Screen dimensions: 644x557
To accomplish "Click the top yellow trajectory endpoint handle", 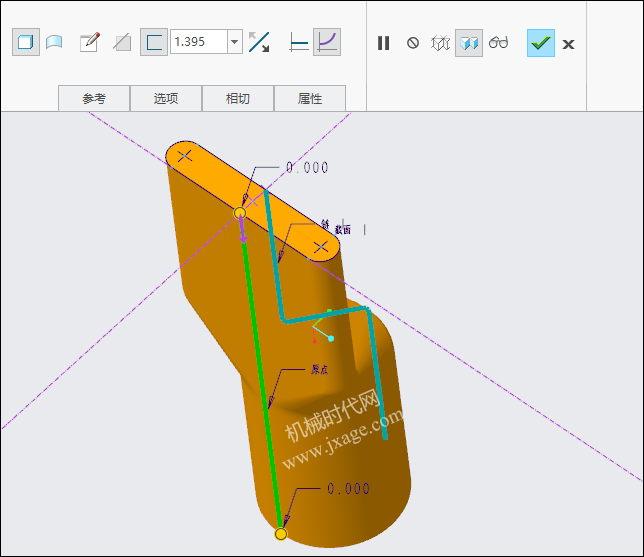I will point(240,213).
